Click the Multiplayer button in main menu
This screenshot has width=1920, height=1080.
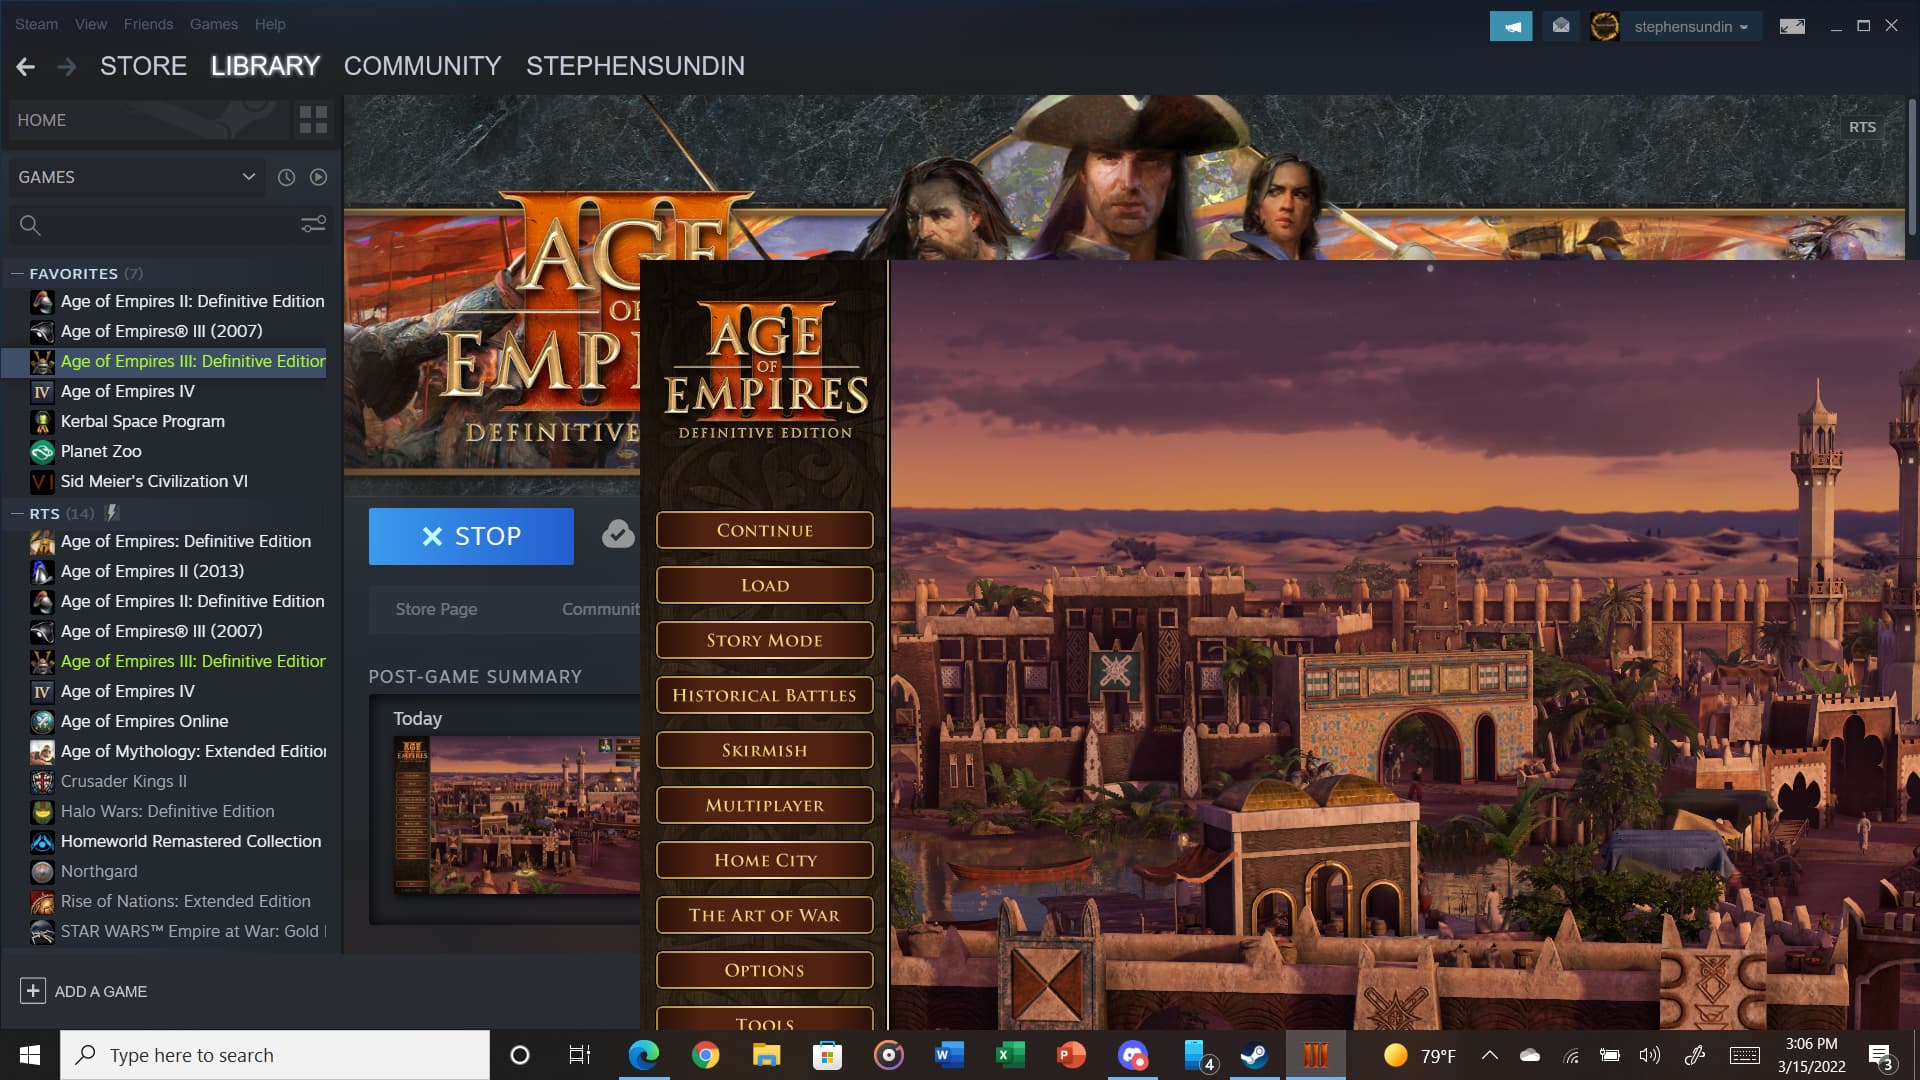(764, 804)
